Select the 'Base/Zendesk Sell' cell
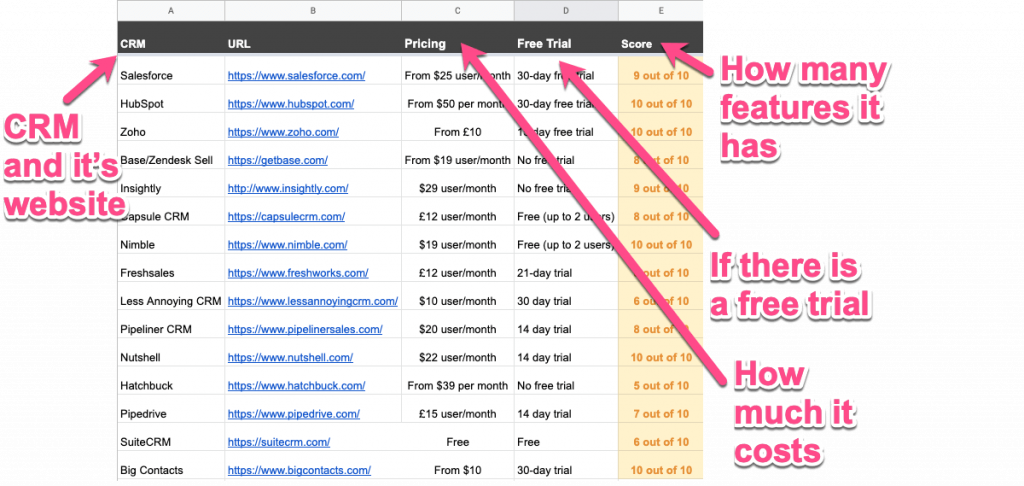 tap(171, 155)
